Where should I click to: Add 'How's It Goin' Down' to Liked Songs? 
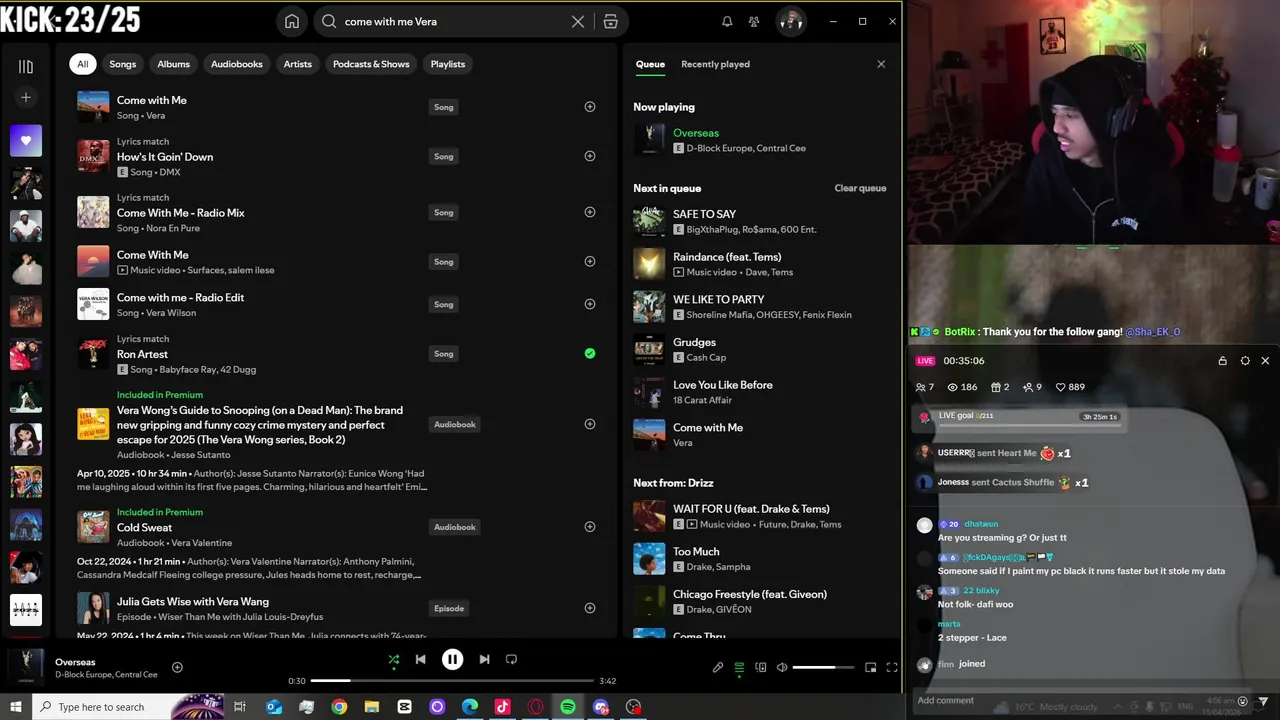click(590, 156)
